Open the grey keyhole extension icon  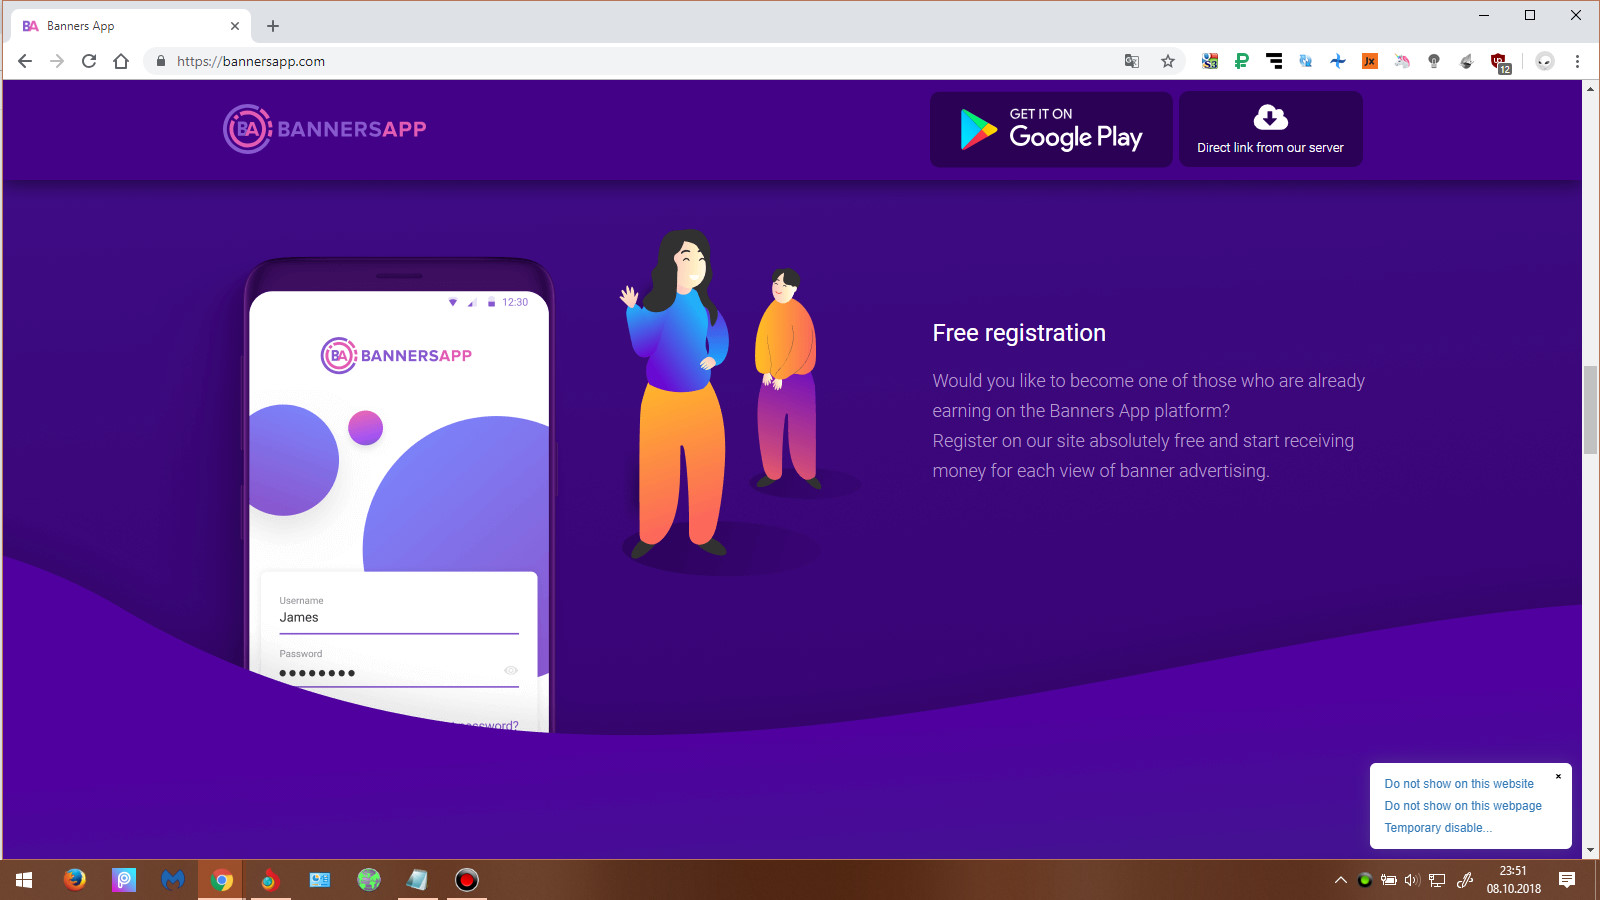pyautogui.click(x=1434, y=61)
